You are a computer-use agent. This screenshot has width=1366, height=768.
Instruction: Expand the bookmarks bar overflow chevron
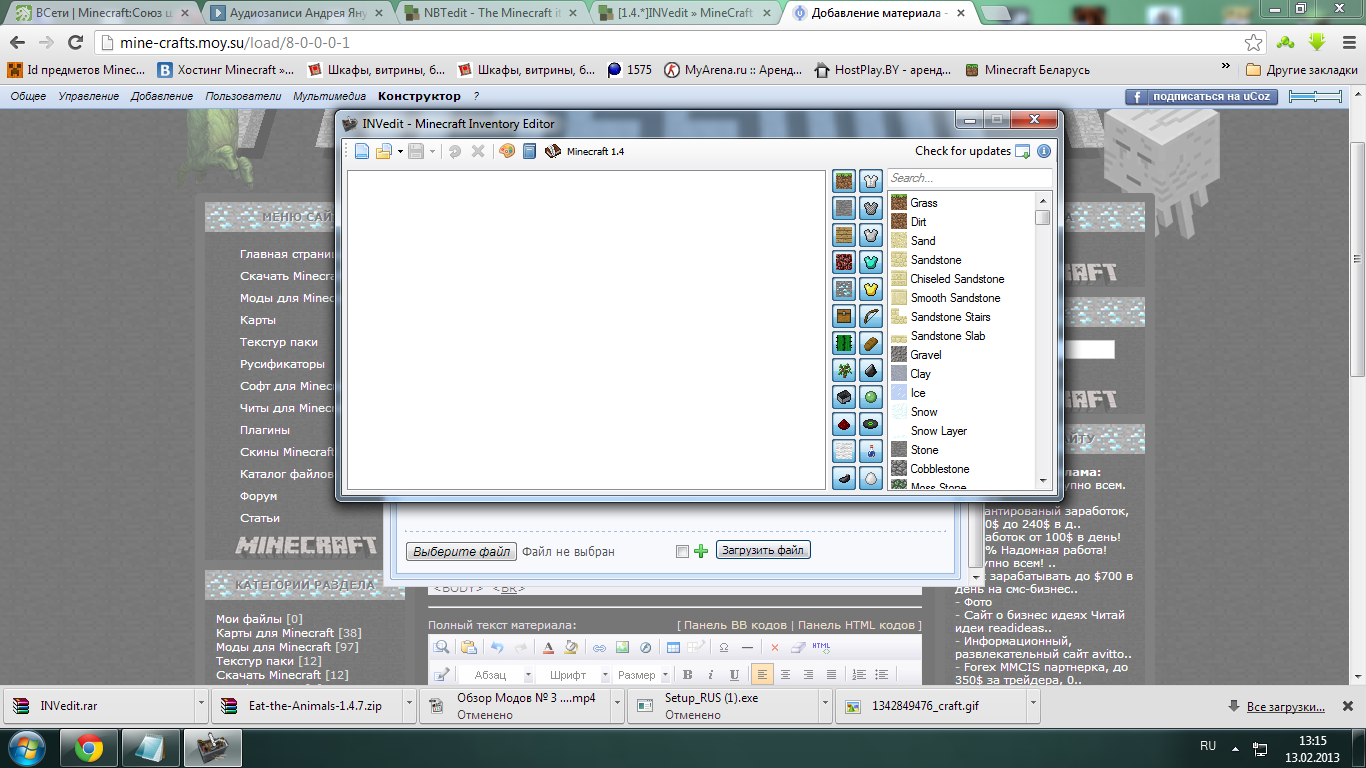coord(1227,68)
